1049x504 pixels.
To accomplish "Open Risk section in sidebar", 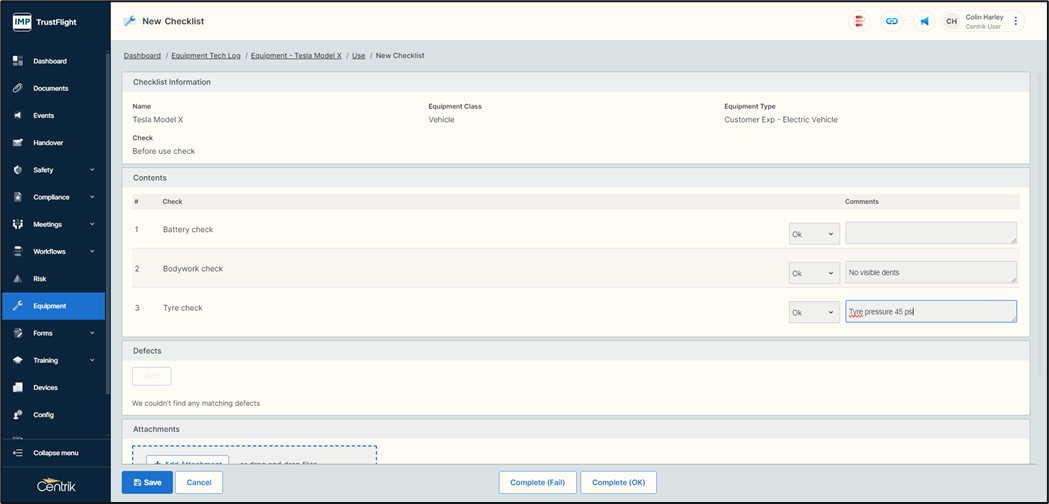I will point(40,279).
